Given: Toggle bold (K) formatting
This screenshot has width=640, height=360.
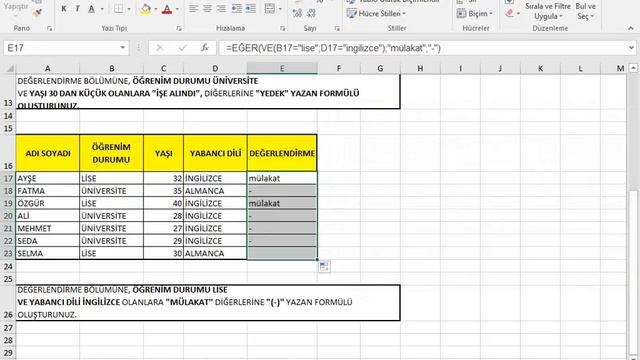Looking at the screenshot, I should (x=64, y=9).
